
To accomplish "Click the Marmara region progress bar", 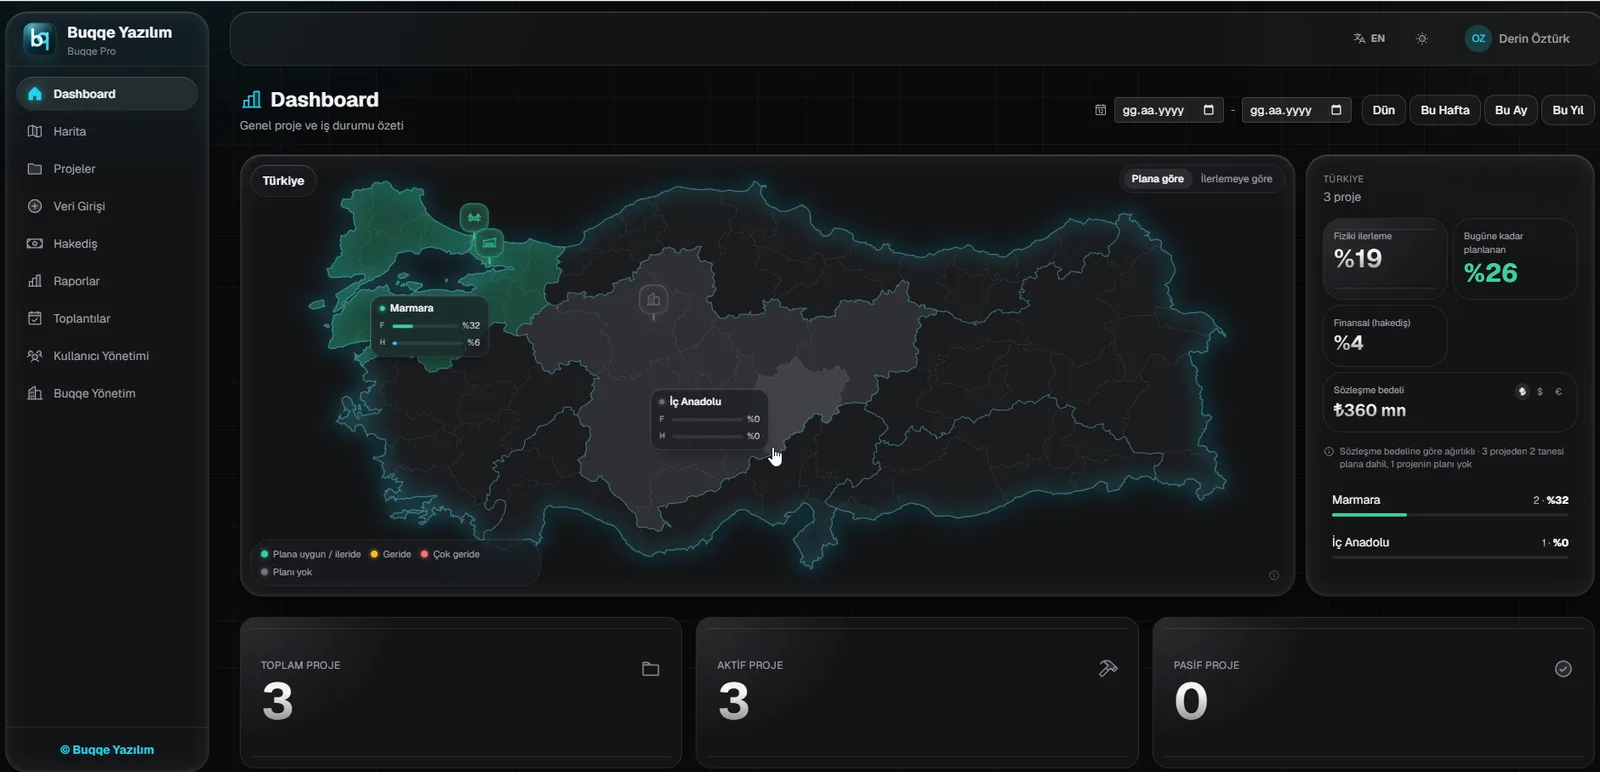I will tap(1450, 515).
